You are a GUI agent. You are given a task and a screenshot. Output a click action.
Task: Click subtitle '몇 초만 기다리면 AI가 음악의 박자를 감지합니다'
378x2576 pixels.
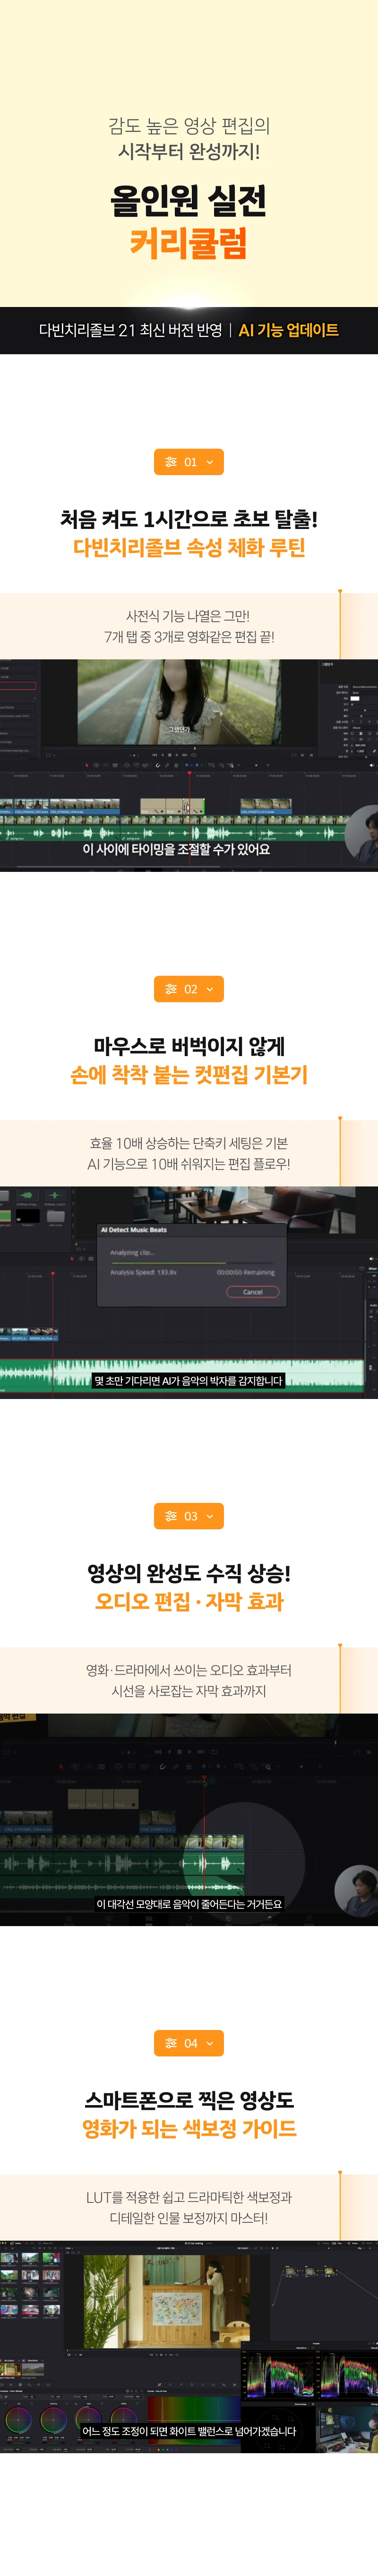pyautogui.click(x=188, y=1381)
